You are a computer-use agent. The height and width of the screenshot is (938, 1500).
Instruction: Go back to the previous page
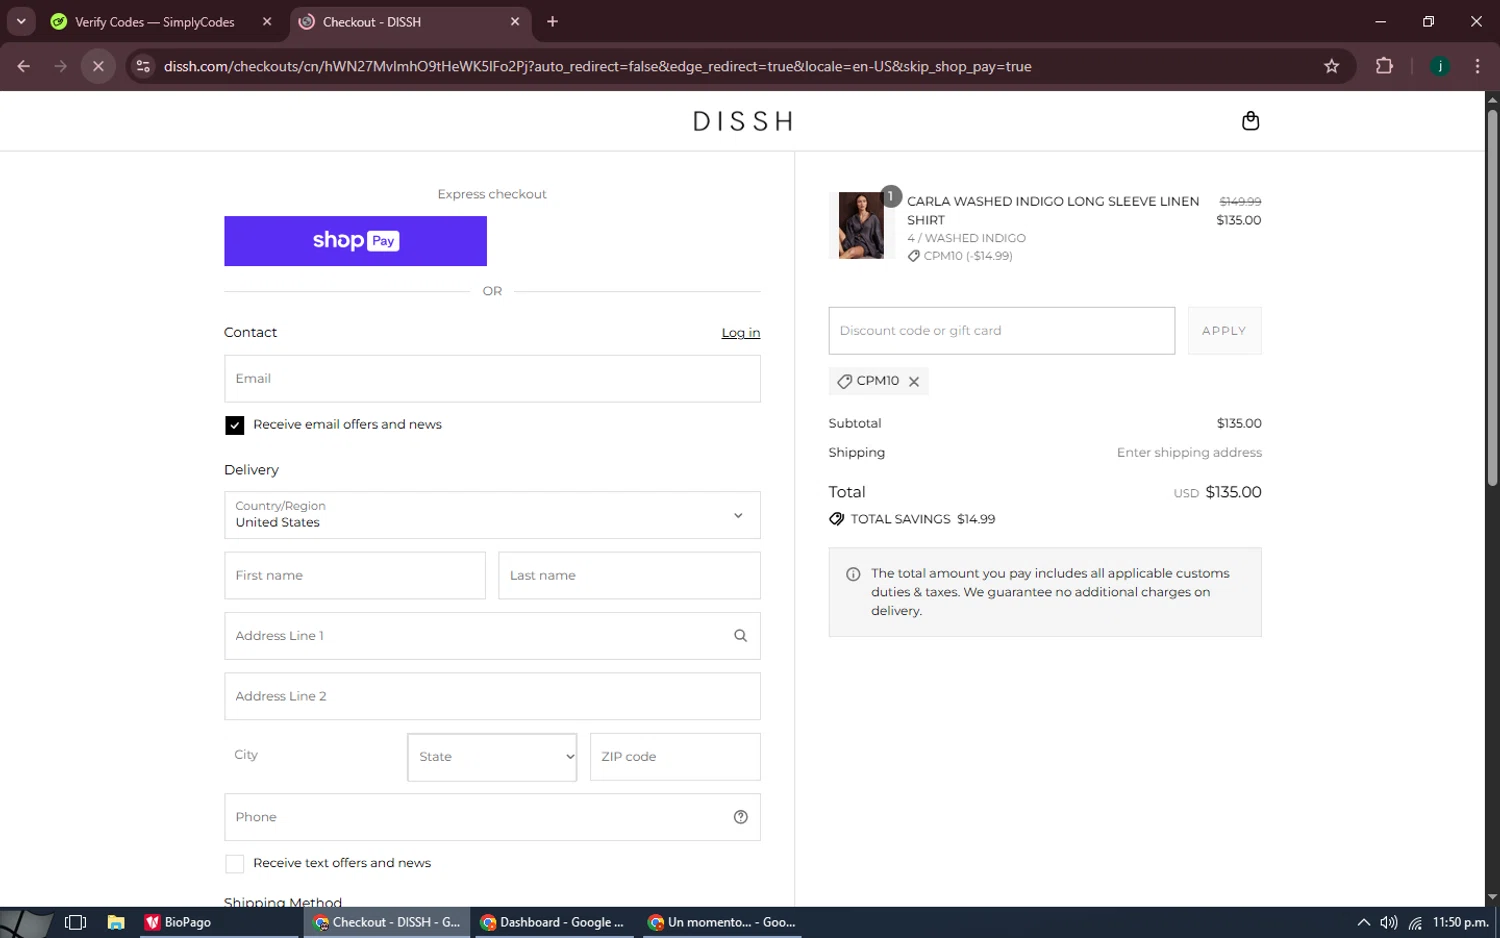coord(24,67)
